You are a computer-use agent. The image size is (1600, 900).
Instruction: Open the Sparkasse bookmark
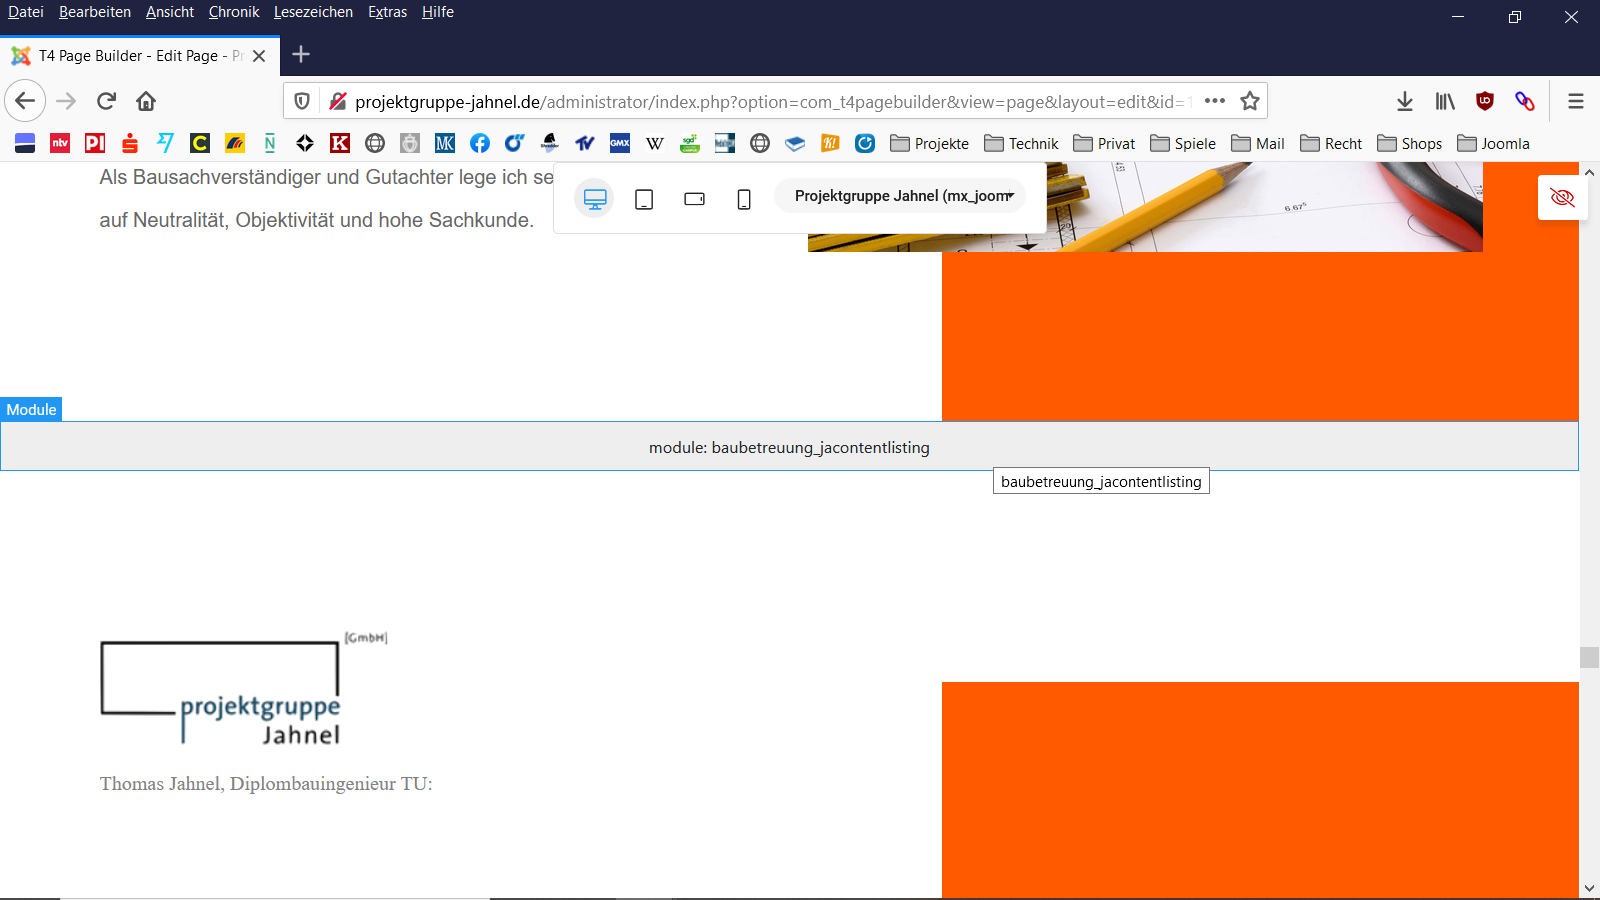pyautogui.click(x=130, y=143)
